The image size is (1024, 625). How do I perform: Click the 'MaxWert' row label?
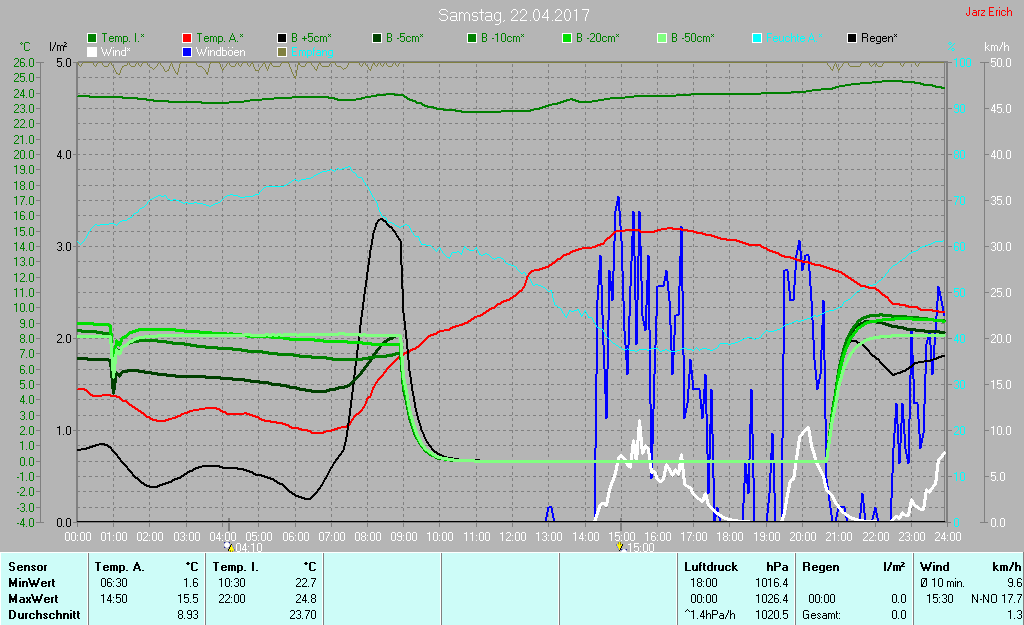coord(33,598)
